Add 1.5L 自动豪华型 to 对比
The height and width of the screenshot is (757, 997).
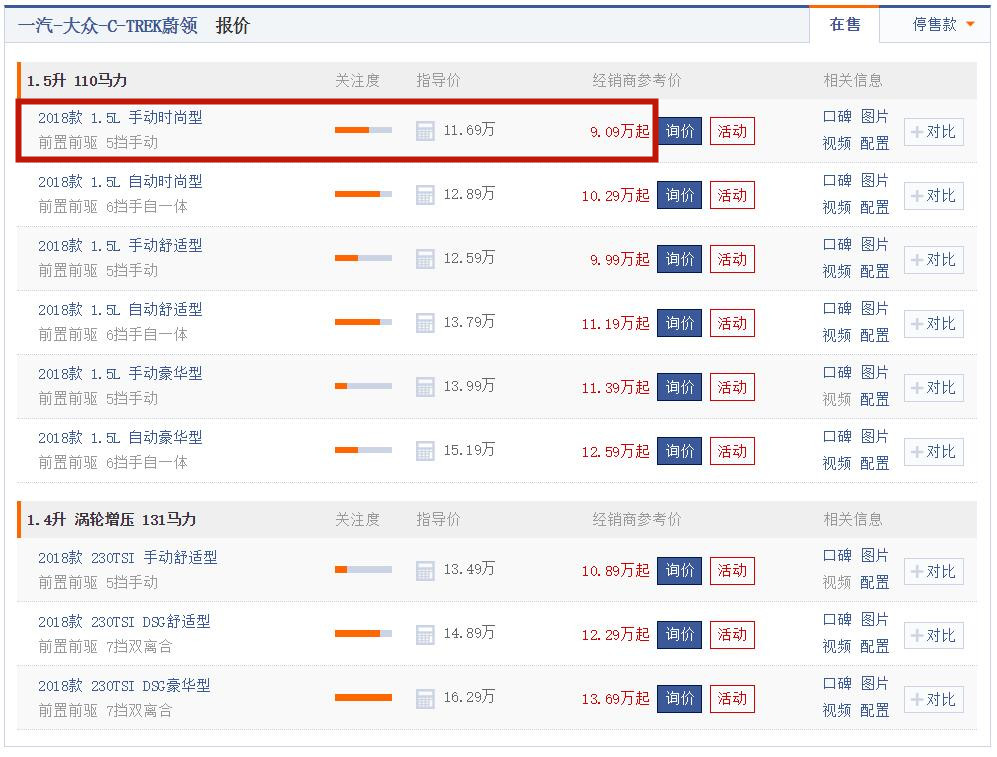coord(933,452)
